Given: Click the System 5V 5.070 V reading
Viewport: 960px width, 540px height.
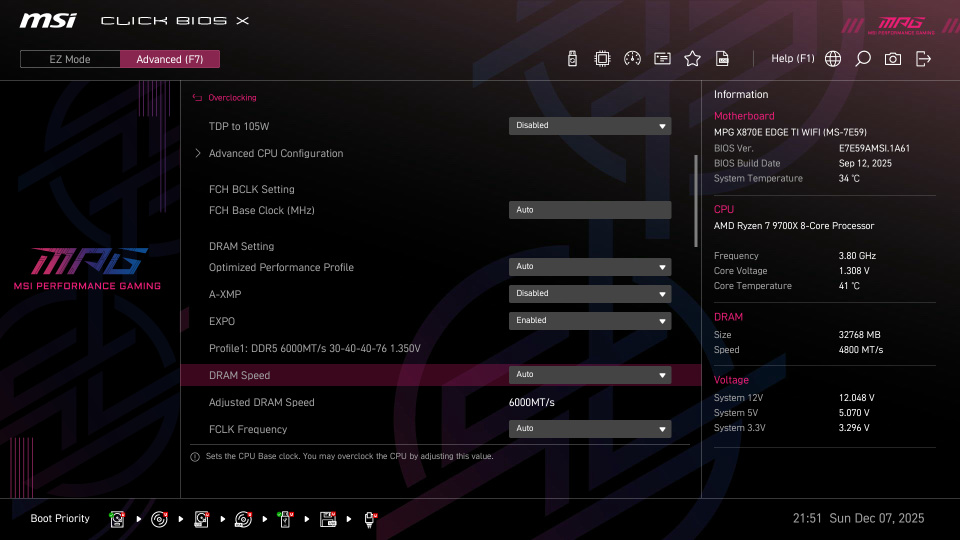Looking at the screenshot, I should click(854, 413).
